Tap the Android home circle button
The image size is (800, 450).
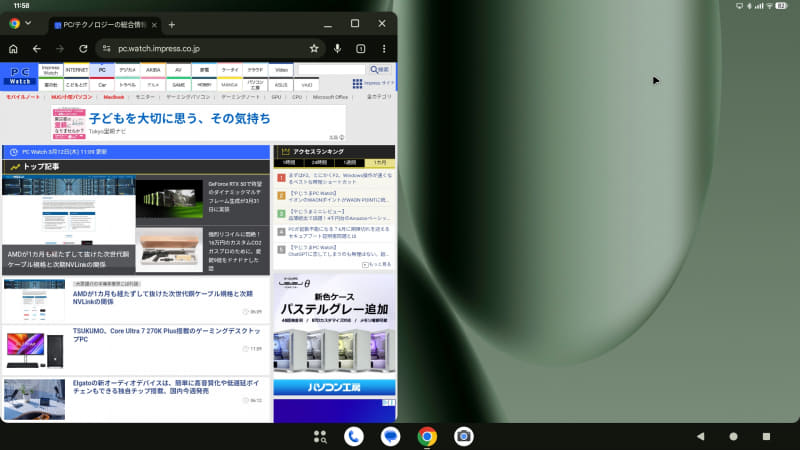[733, 436]
